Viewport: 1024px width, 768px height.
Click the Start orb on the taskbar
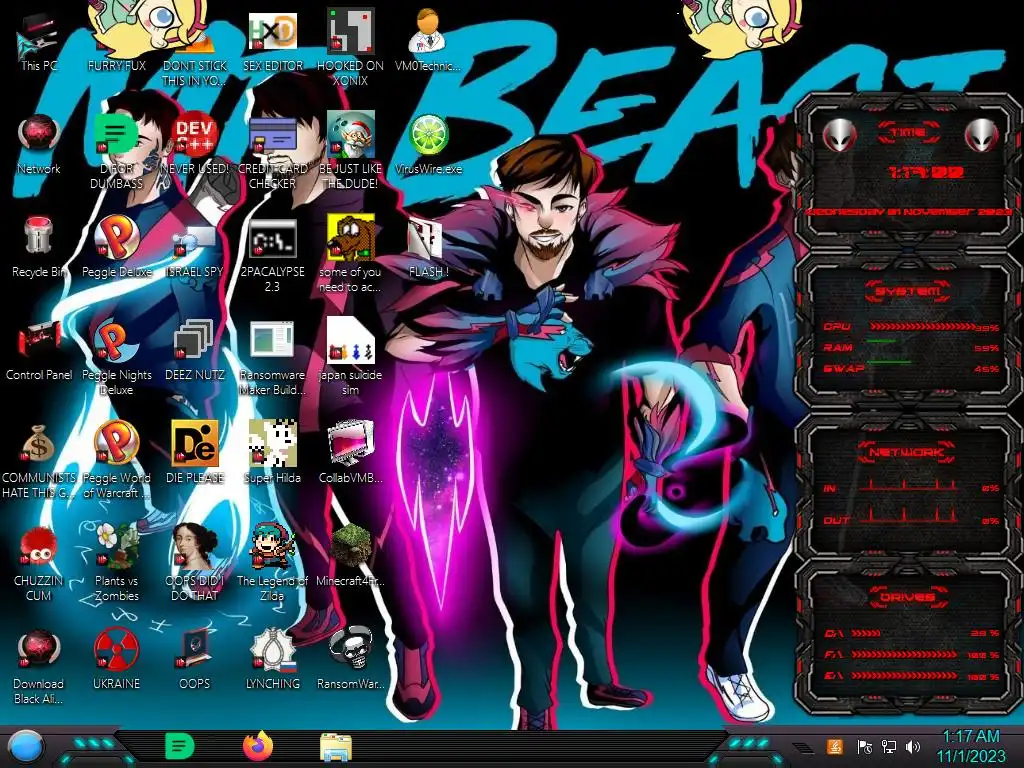pos(26,748)
